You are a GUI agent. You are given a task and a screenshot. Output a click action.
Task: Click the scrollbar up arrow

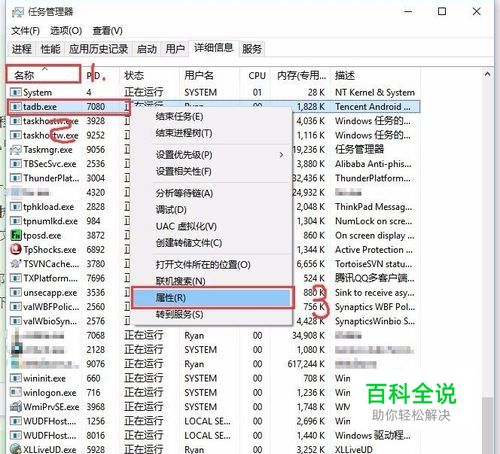pyautogui.click(x=487, y=74)
